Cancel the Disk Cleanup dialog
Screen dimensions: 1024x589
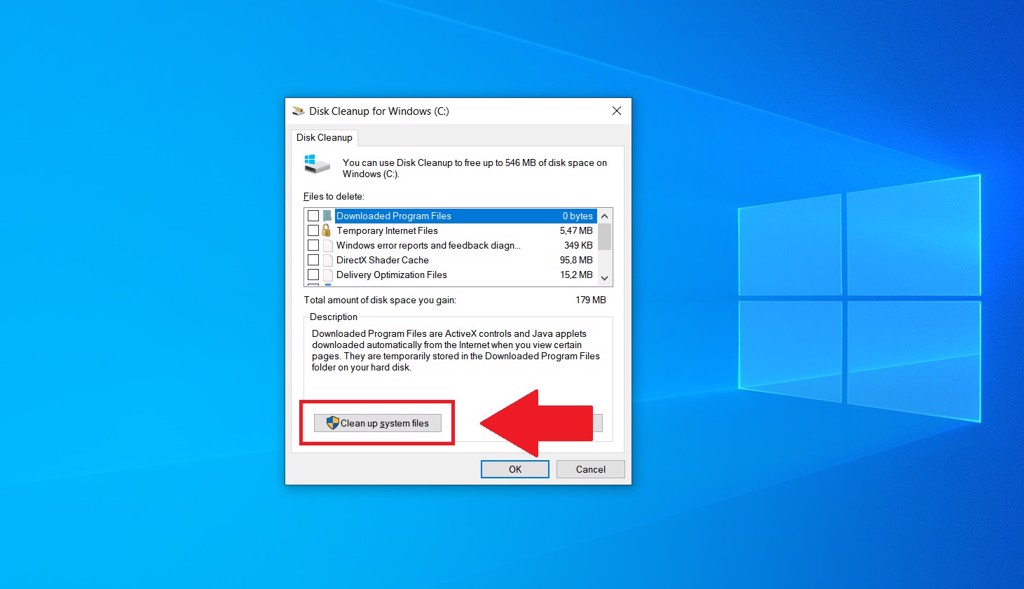[x=590, y=469]
